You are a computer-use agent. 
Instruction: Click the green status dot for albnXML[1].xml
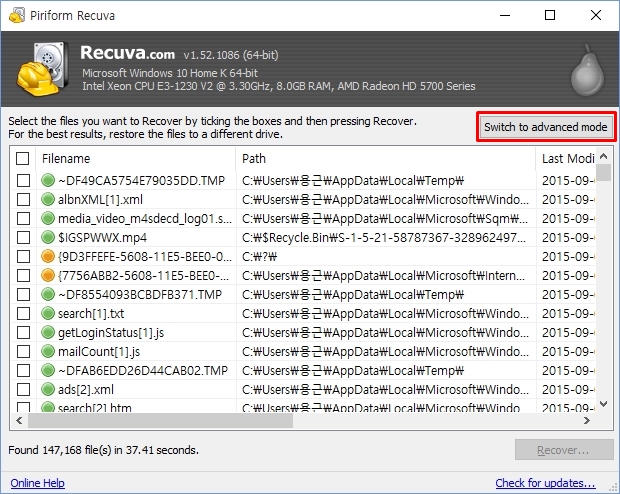coord(48,199)
